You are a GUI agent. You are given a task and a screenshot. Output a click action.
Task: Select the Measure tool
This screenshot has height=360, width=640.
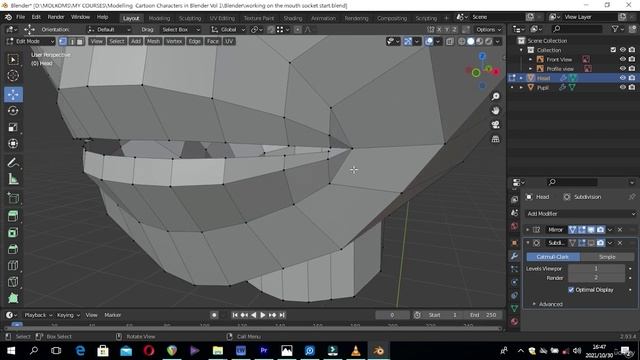point(13,179)
